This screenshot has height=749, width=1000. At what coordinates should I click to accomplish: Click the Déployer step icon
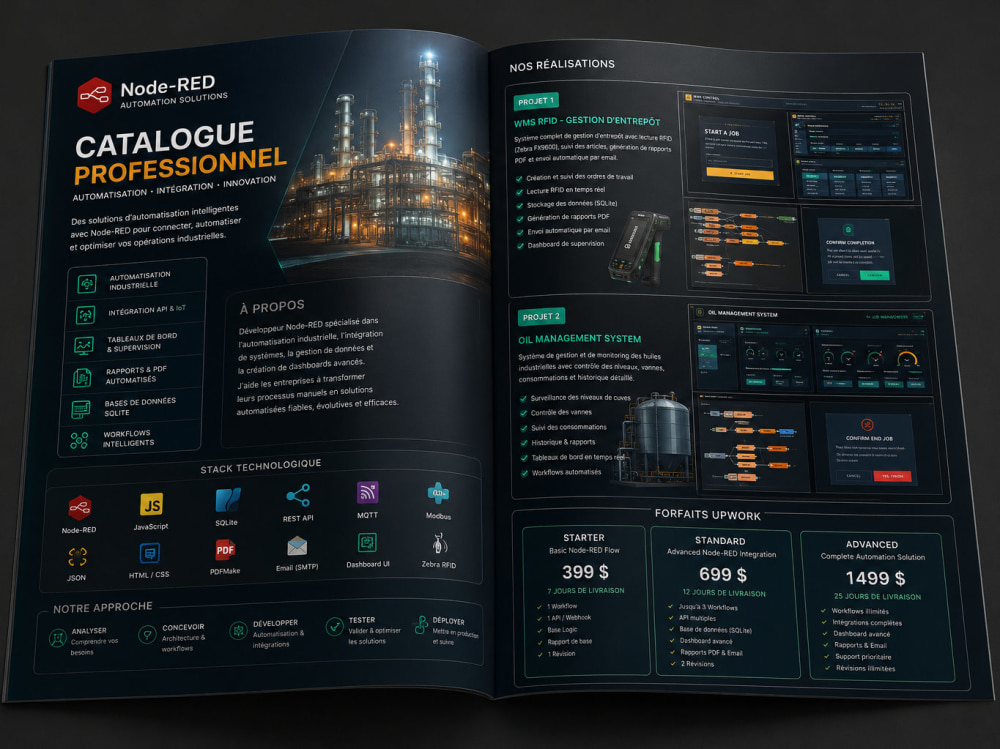(420, 625)
